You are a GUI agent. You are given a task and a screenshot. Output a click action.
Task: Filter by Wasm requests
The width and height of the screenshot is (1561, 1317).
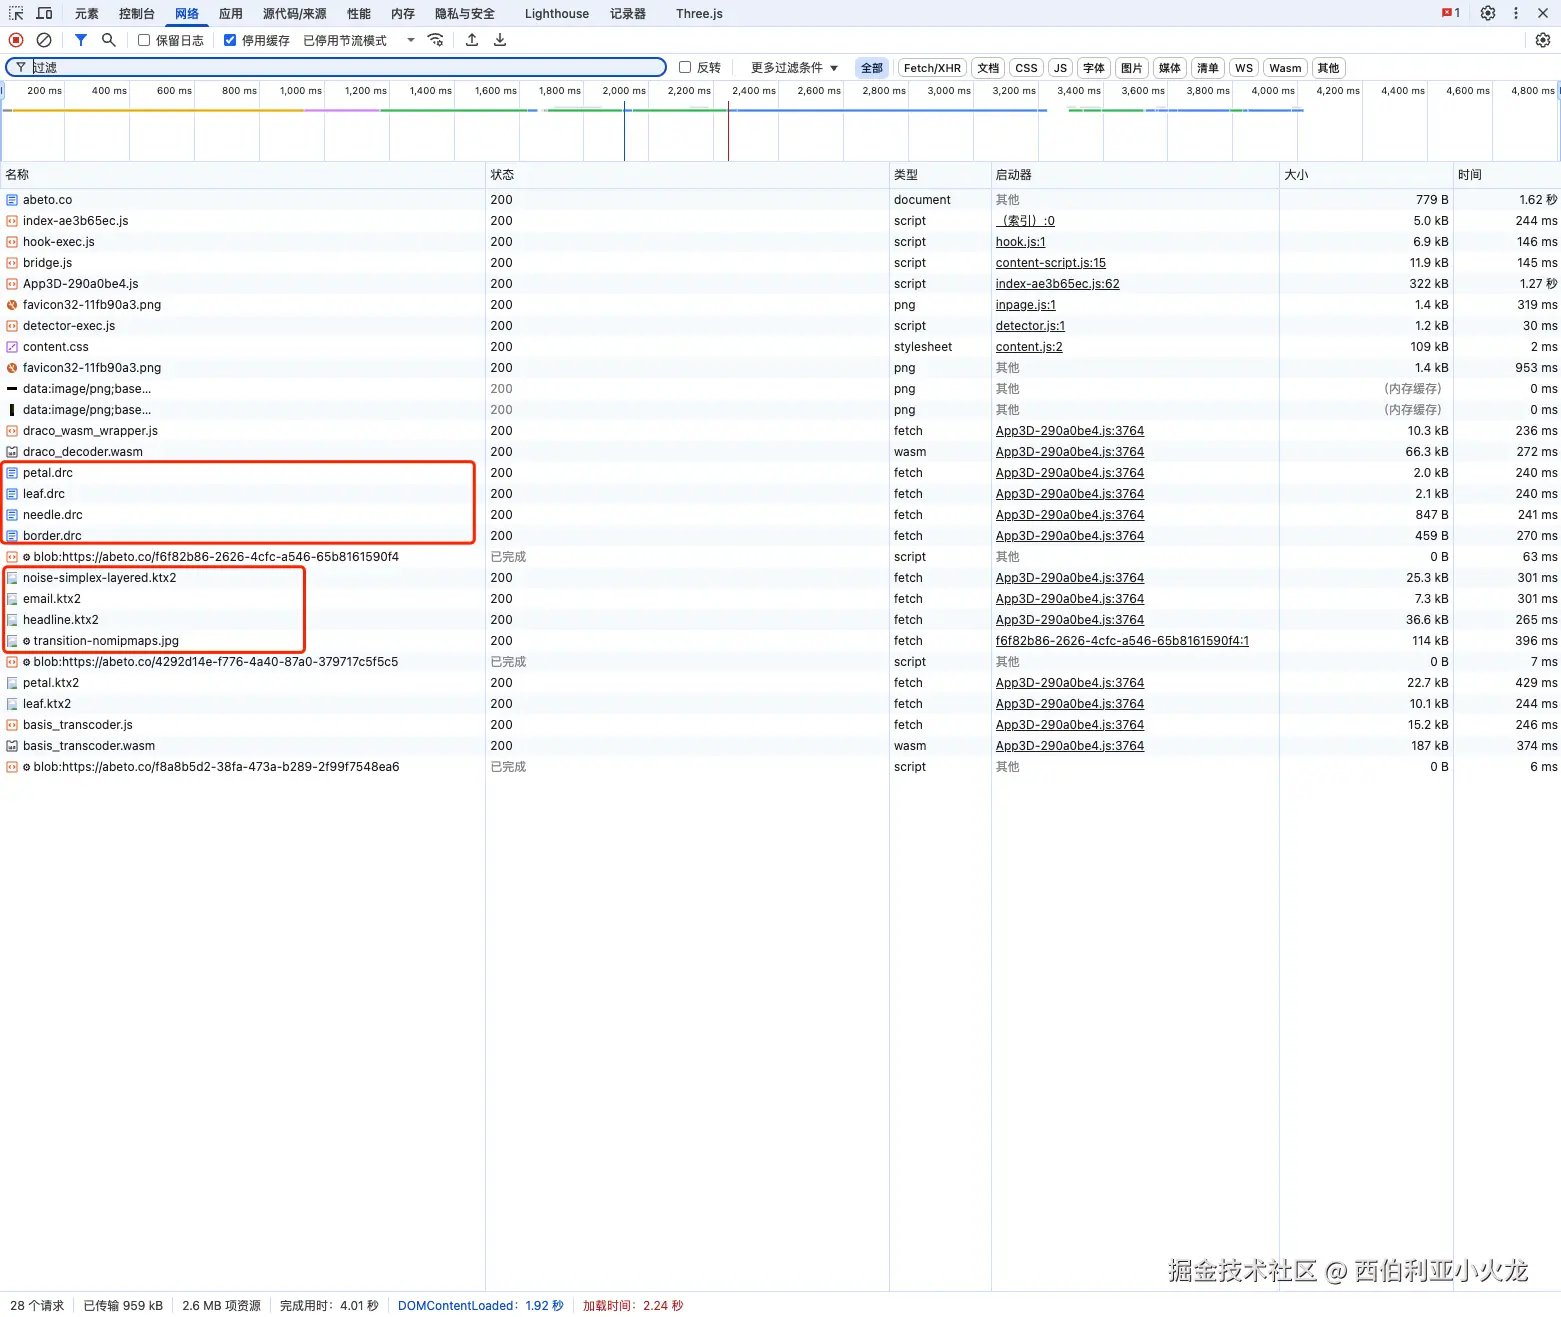pos(1285,68)
